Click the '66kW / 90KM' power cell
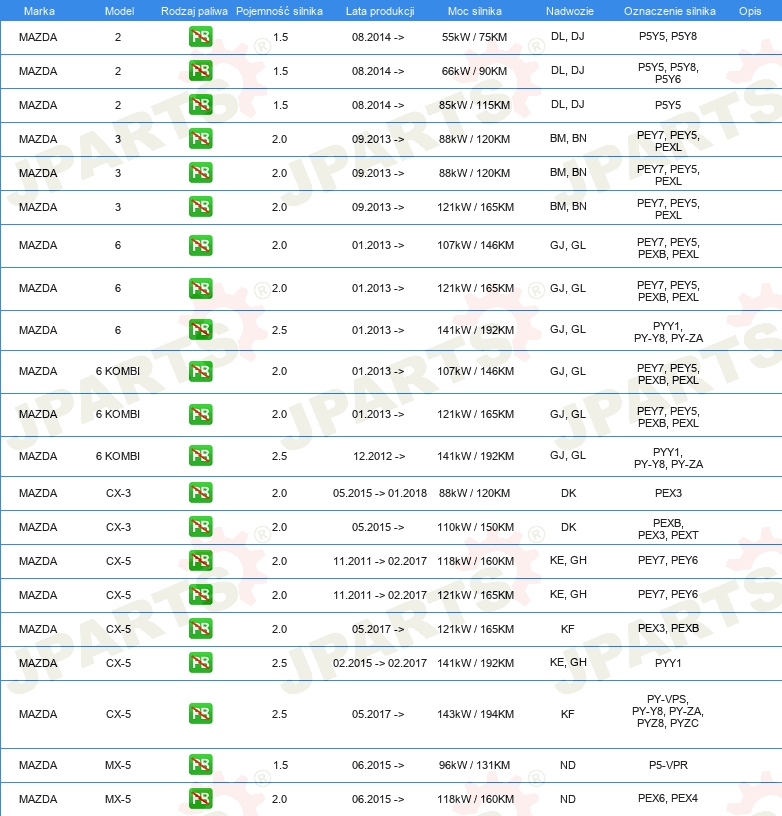The image size is (782, 816). [x=475, y=71]
